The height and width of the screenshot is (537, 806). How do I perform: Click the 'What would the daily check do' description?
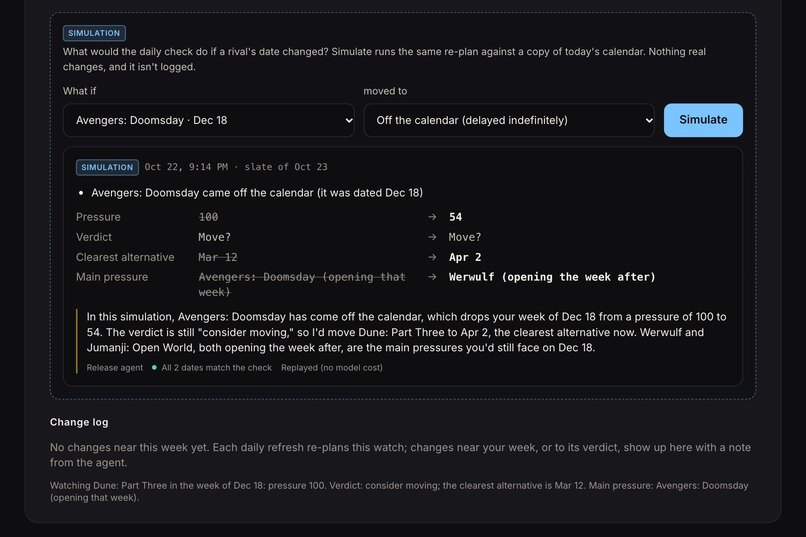coord(384,59)
